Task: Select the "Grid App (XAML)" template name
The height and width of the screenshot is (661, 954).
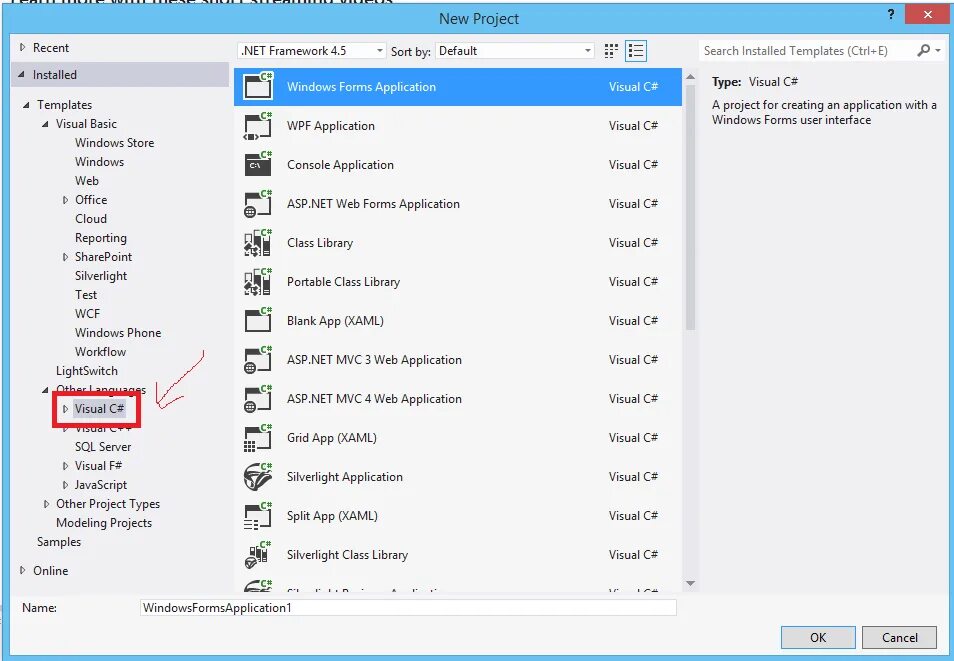Action: point(332,437)
